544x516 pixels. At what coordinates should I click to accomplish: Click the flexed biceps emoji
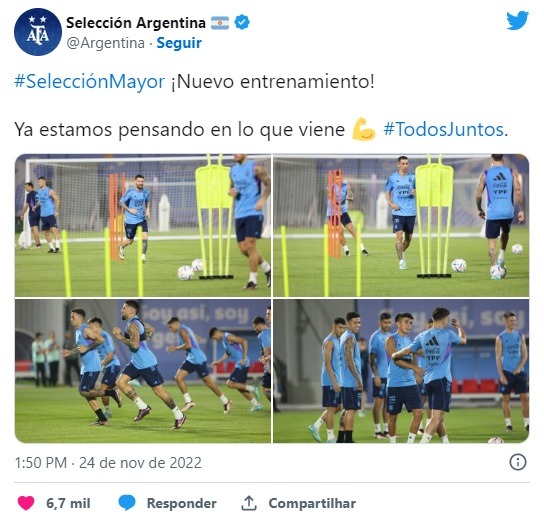[x=363, y=129]
